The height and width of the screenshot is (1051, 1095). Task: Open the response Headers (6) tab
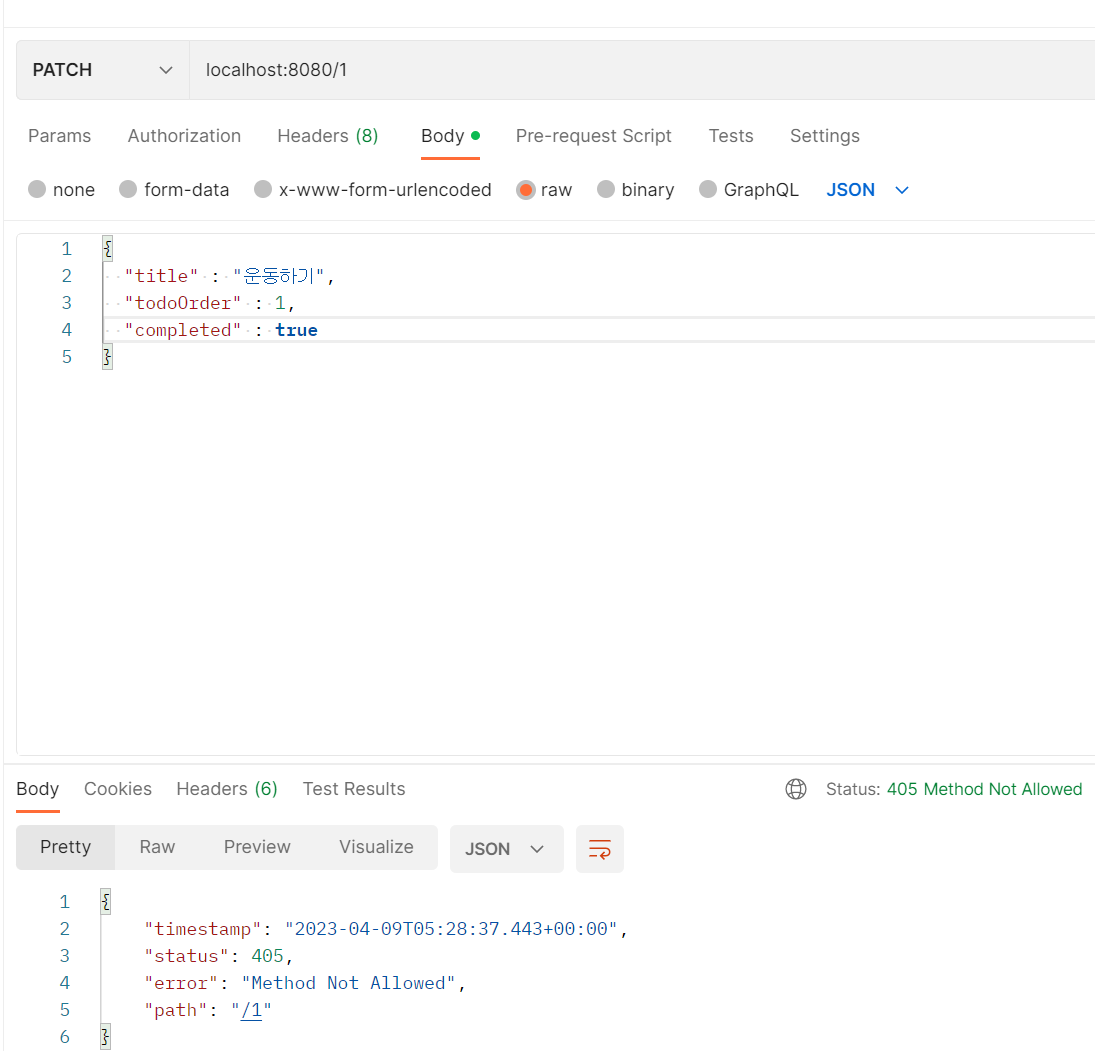(x=227, y=788)
